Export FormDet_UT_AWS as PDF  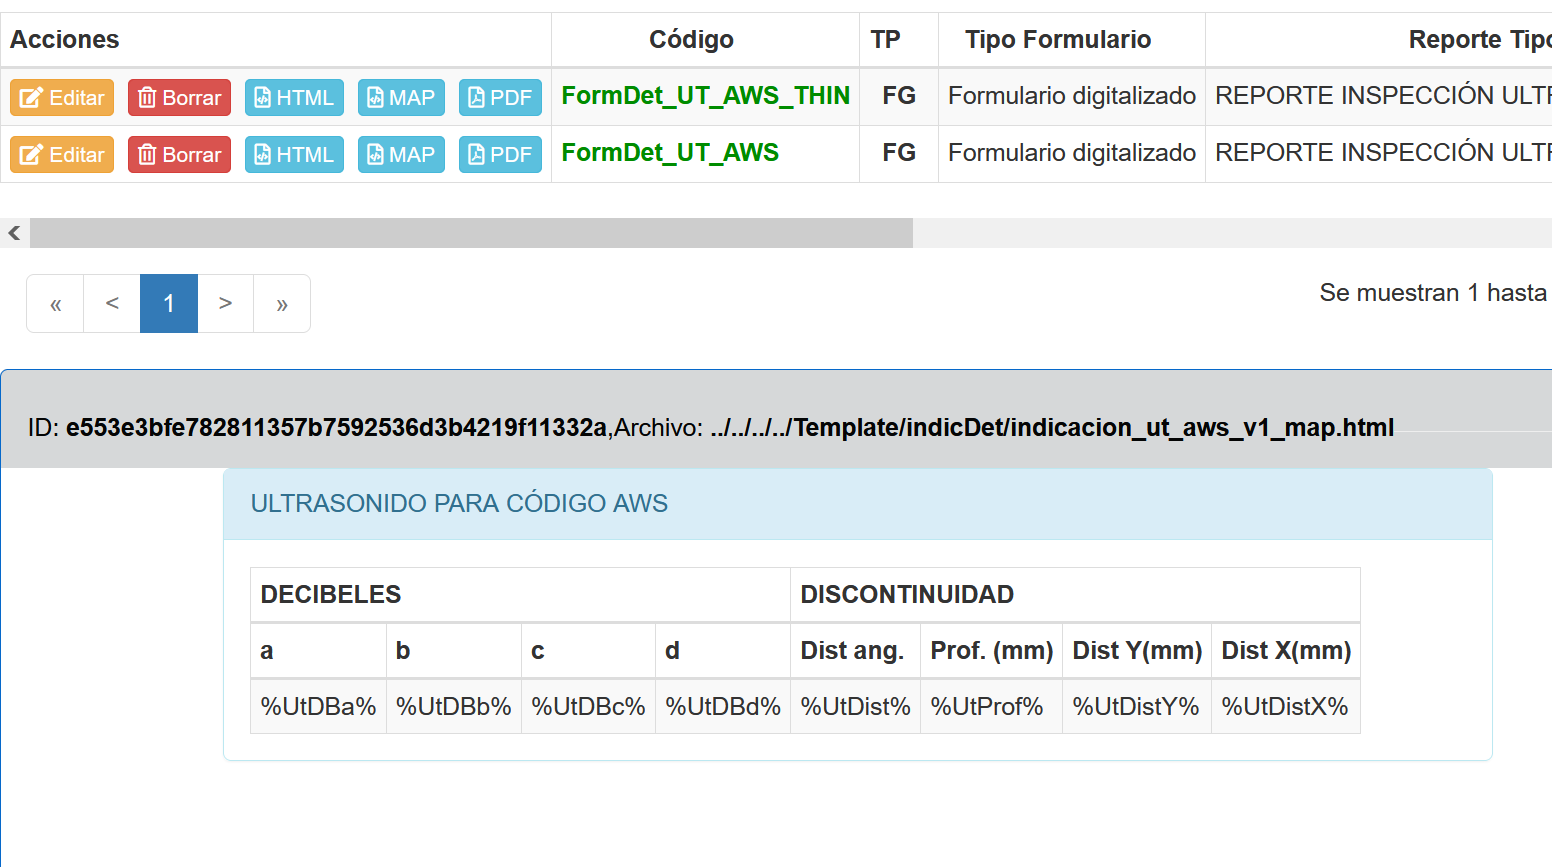[500, 155]
